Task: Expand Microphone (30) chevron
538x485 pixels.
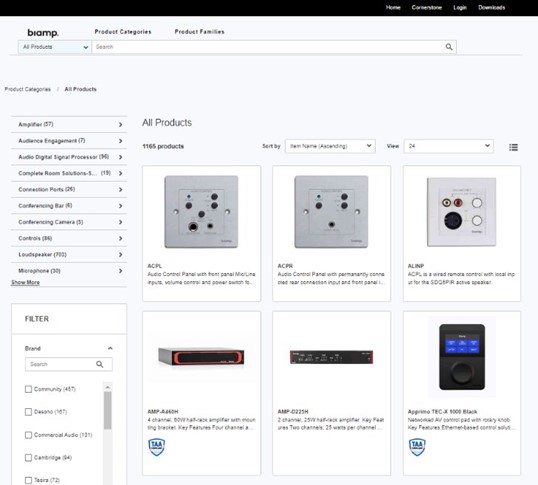Action: click(x=120, y=271)
